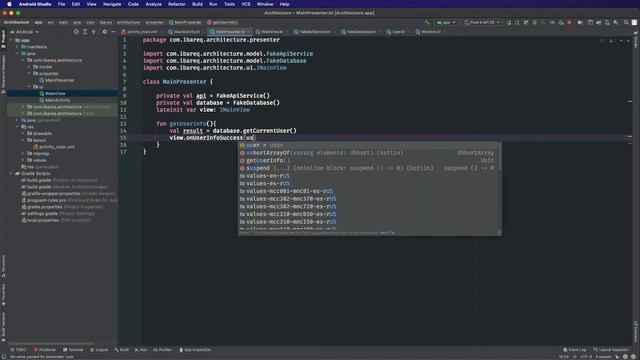Image resolution: width=640 pixels, height=360 pixels.
Task: Open the App Inspection tool window
Action: pyautogui.click(x=195, y=350)
